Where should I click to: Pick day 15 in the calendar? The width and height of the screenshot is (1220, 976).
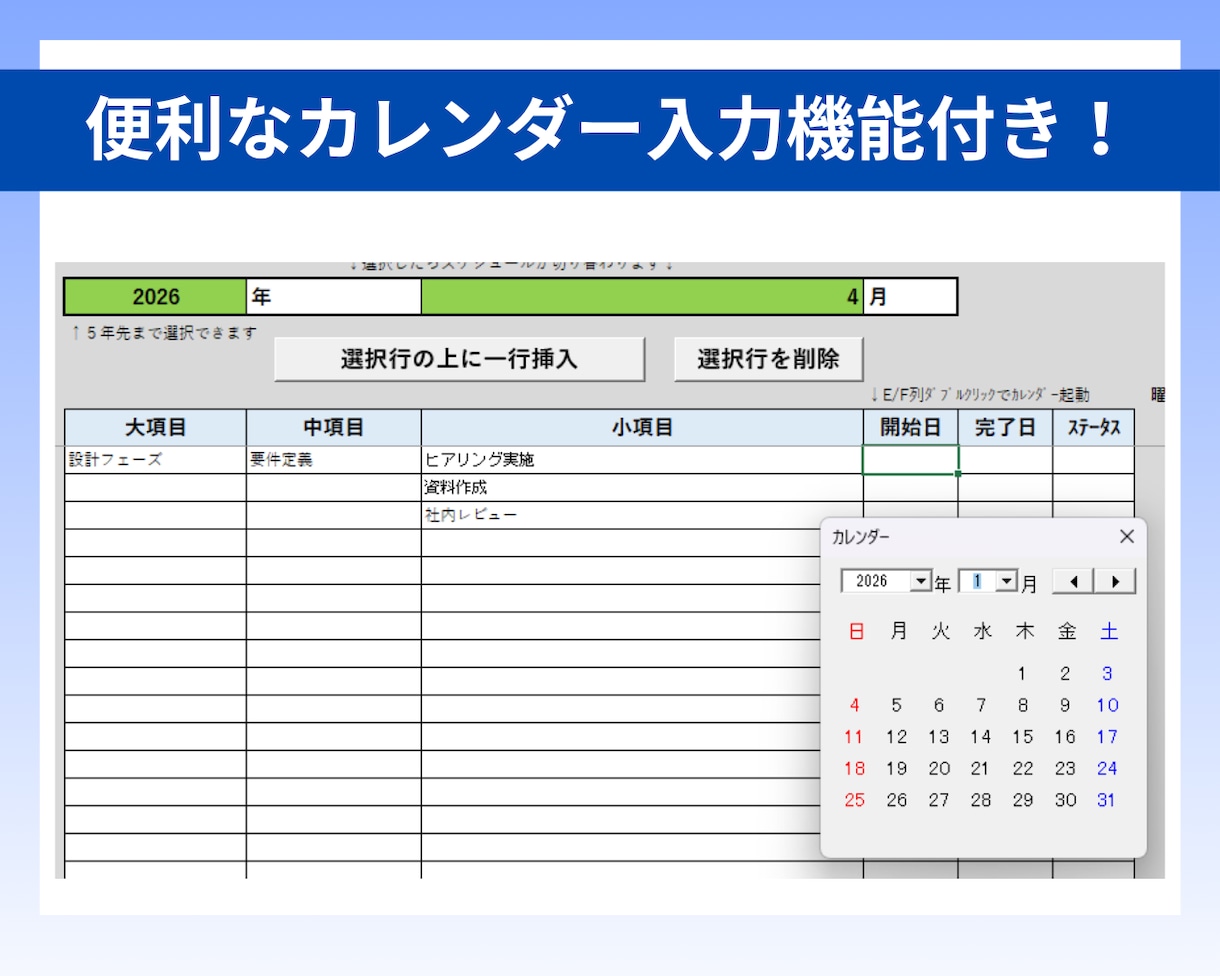coord(1023,737)
